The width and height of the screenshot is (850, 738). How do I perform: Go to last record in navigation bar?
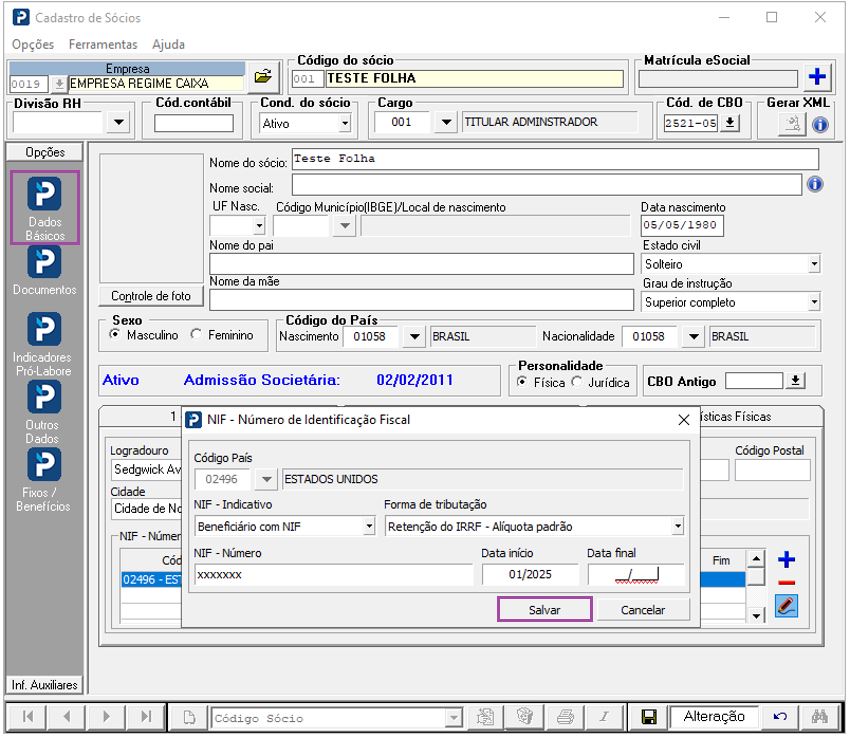(146, 717)
